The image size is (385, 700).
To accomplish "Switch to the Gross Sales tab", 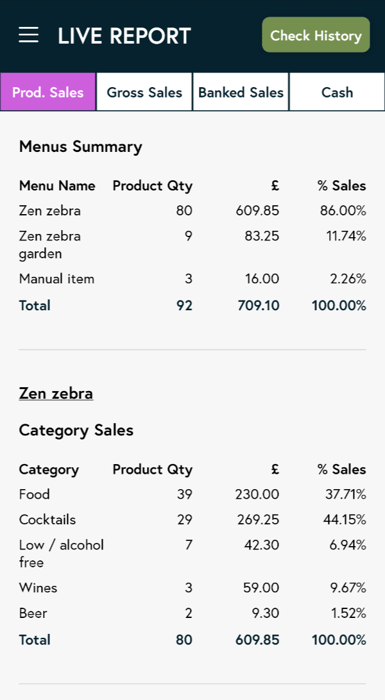I will point(144,92).
